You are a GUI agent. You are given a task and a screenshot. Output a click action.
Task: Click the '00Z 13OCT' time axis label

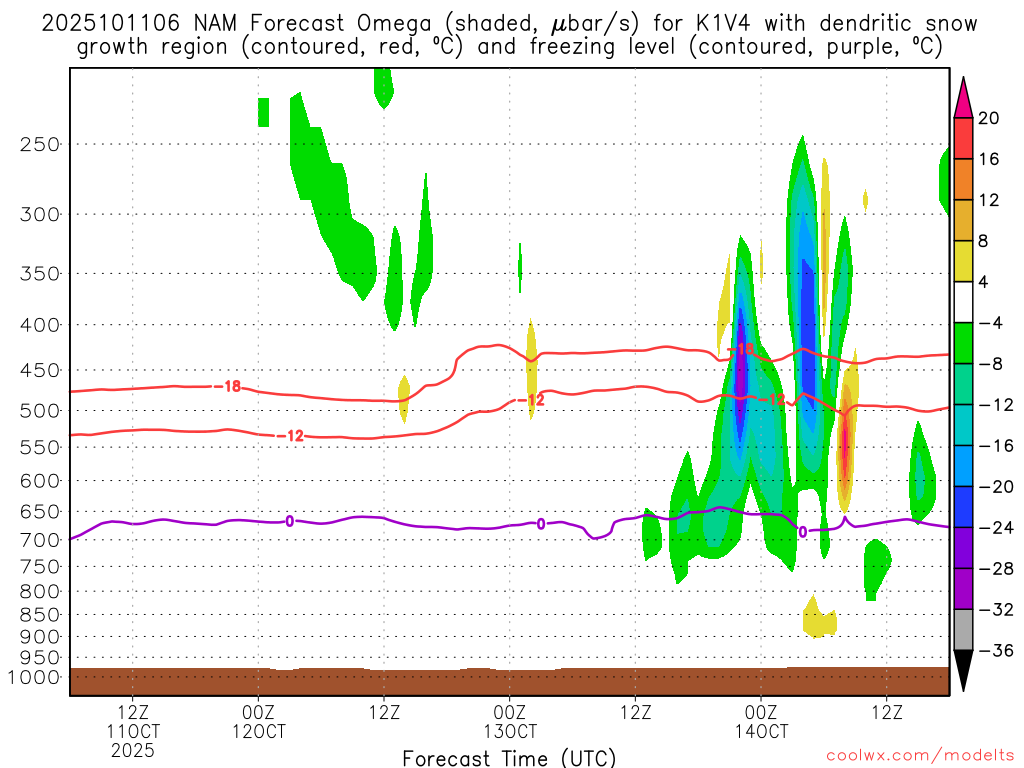click(x=509, y=722)
